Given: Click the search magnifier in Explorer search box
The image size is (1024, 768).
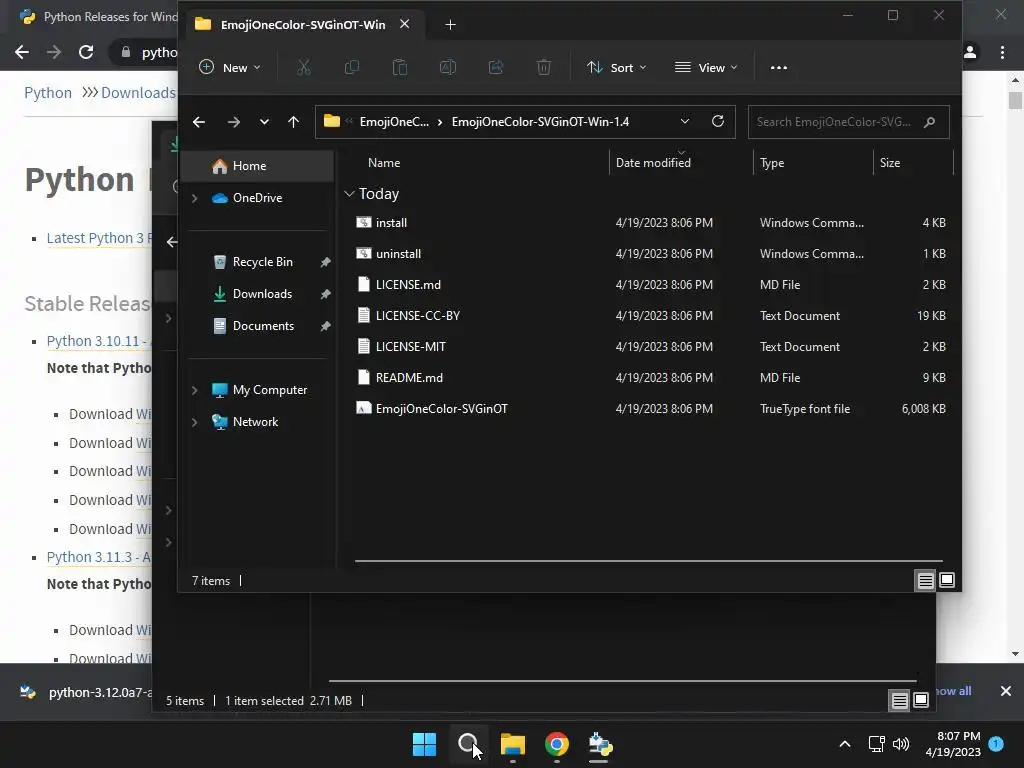Looking at the screenshot, I should coord(929,122).
